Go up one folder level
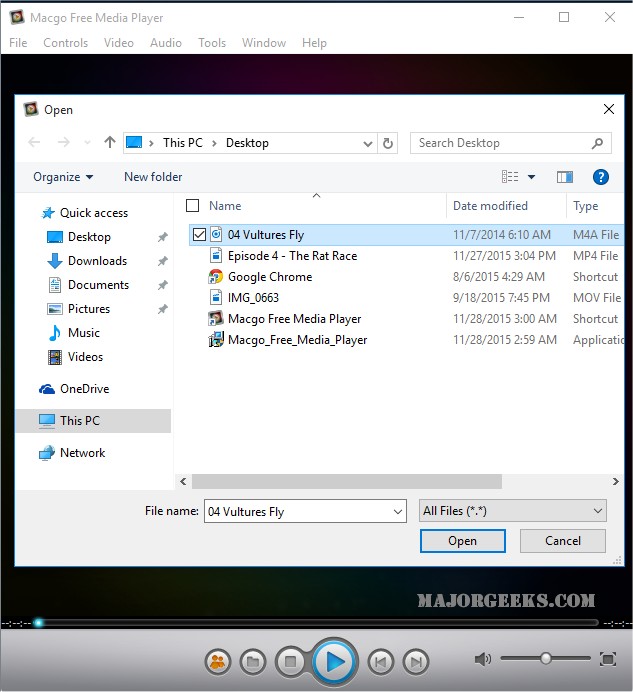Image resolution: width=633 pixels, height=692 pixels. (109, 142)
